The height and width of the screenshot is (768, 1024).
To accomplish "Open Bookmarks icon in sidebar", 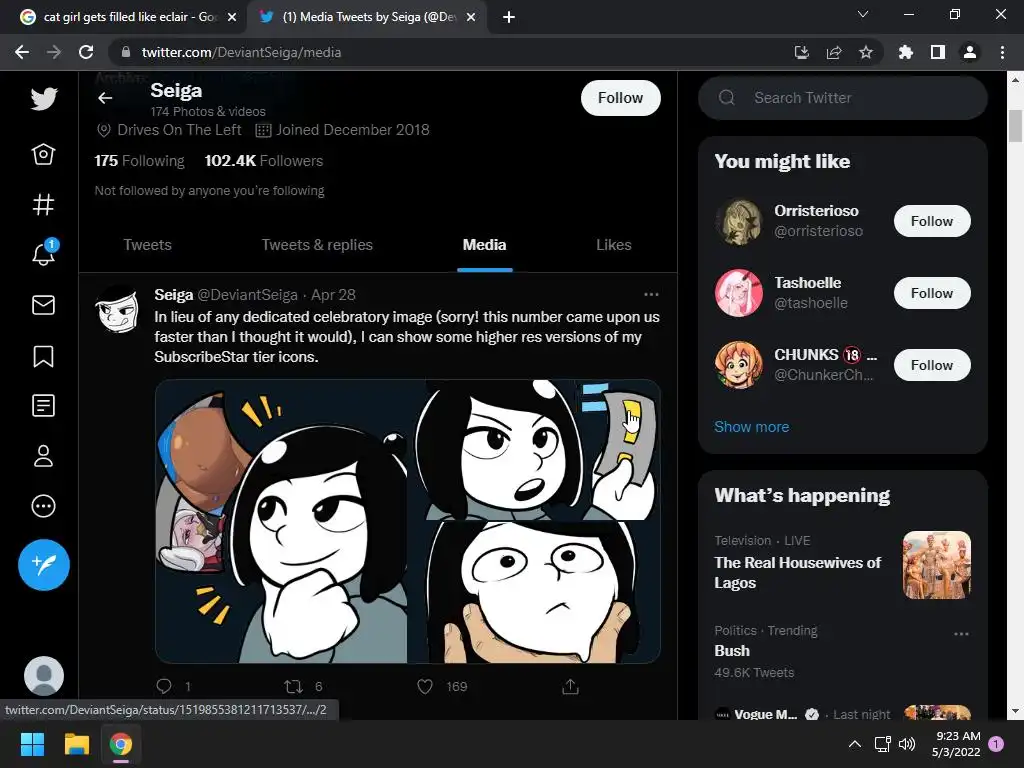I will [x=44, y=356].
